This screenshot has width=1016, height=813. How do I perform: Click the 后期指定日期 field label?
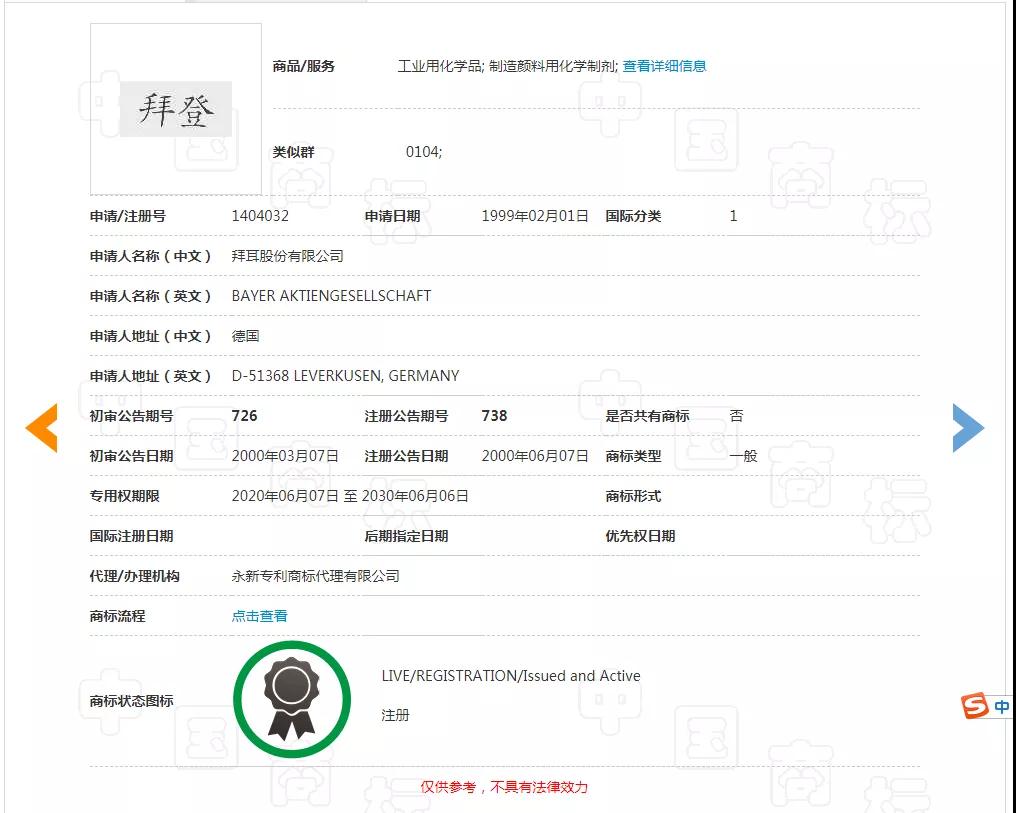pyautogui.click(x=406, y=536)
